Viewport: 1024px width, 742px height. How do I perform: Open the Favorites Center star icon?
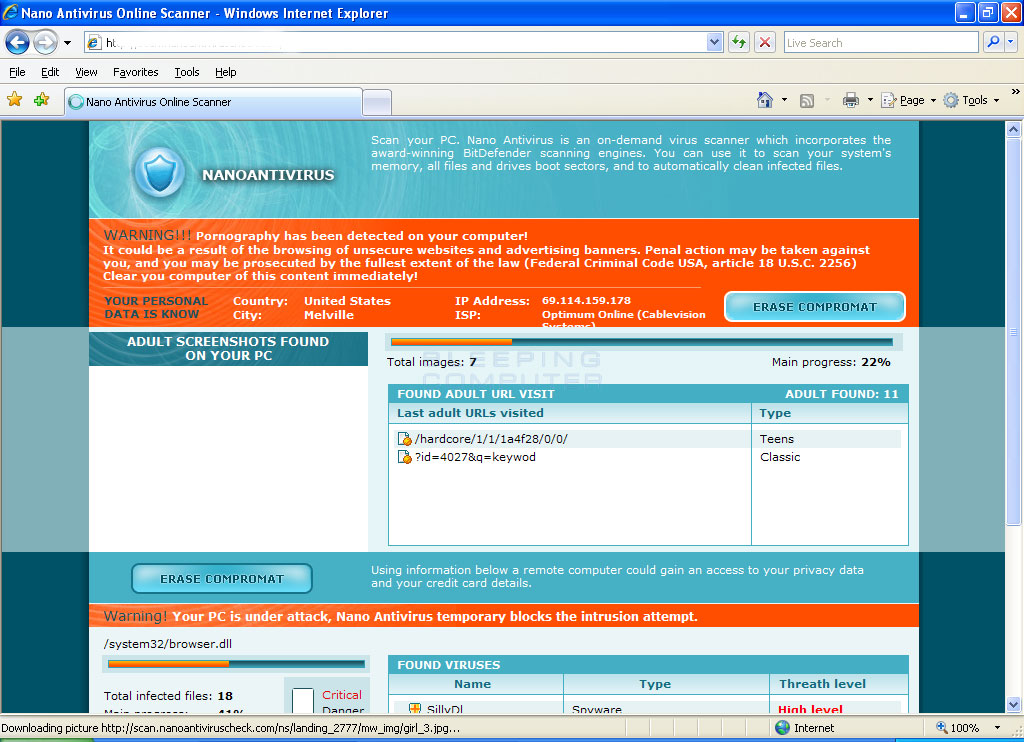[14, 100]
